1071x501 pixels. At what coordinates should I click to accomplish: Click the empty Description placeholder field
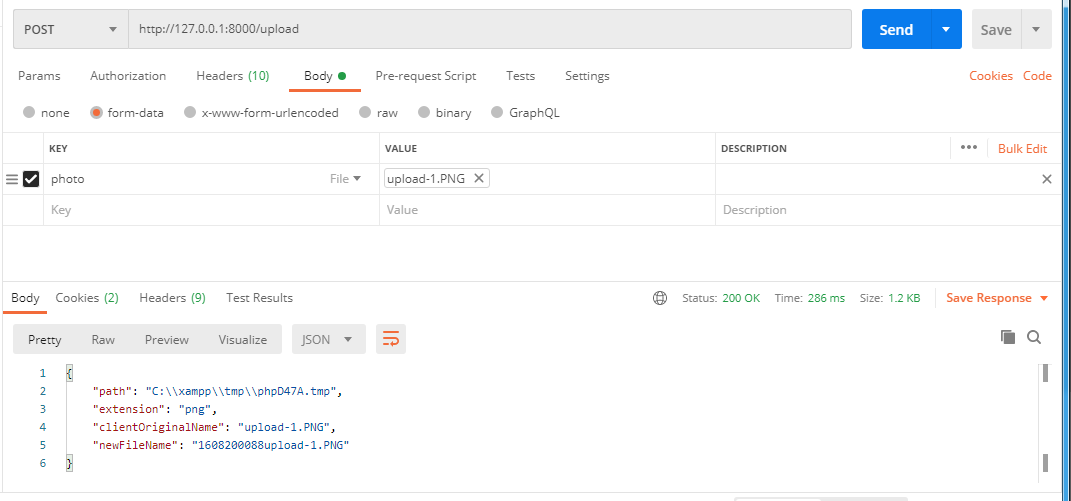tap(888, 210)
